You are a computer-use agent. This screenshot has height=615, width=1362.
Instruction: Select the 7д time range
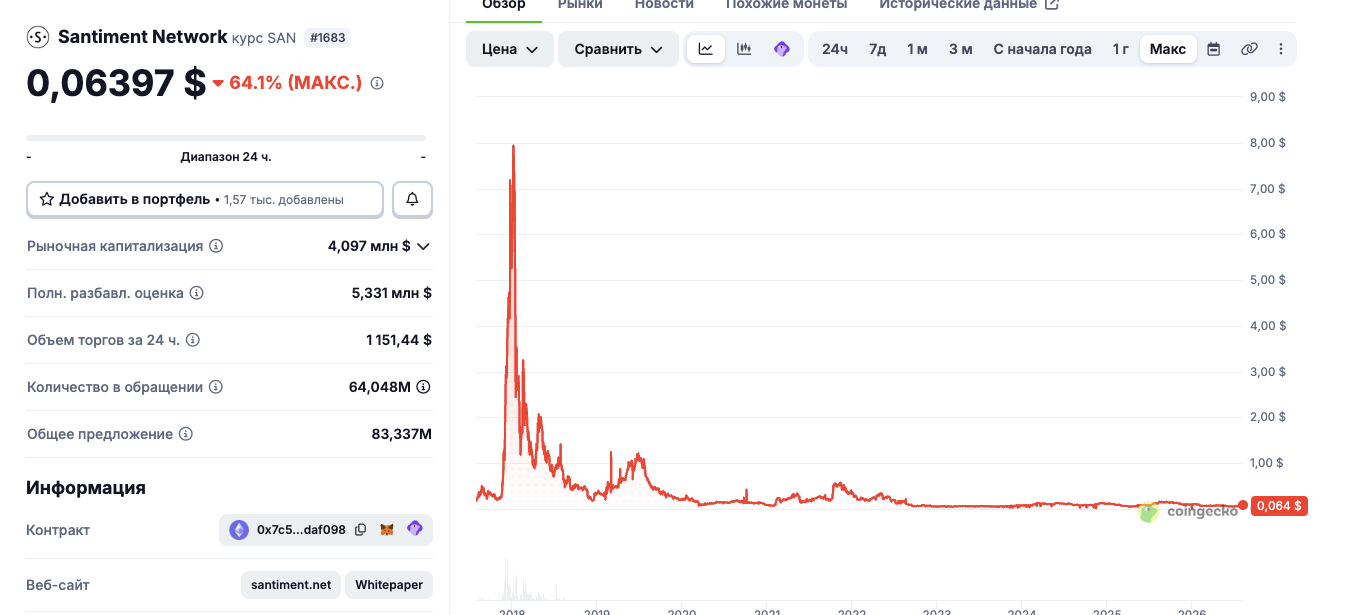877,49
